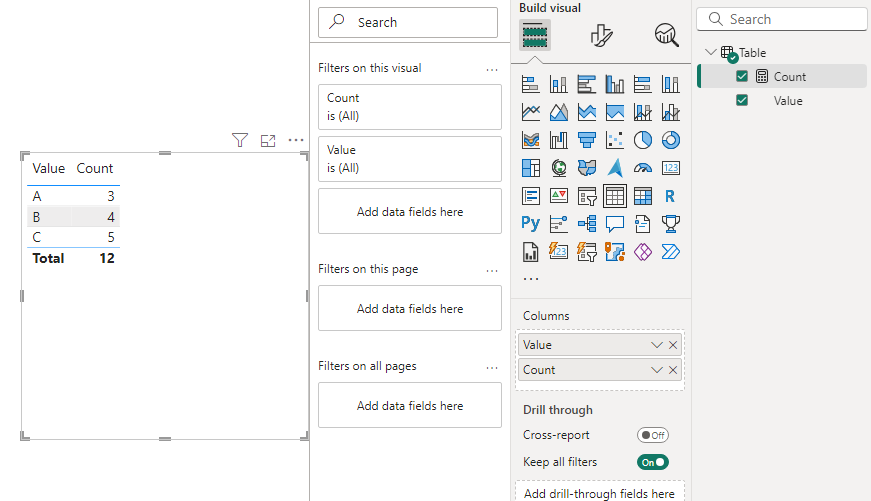The image size is (871, 501).
Task: Select the Stacked column chart visual
Action: coord(559,84)
